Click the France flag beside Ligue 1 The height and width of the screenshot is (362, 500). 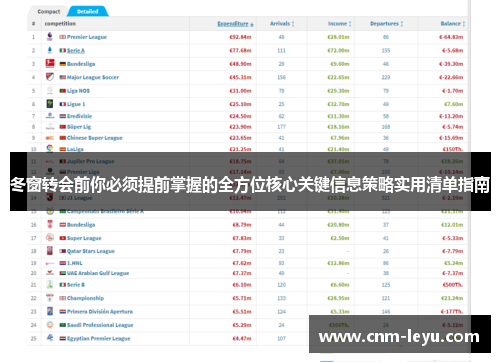tap(63, 104)
